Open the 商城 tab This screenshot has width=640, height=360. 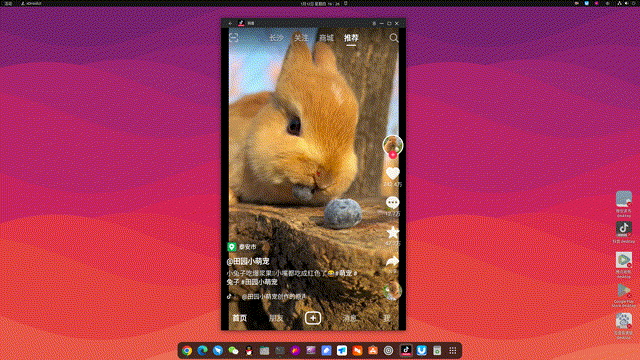(x=326, y=38)
